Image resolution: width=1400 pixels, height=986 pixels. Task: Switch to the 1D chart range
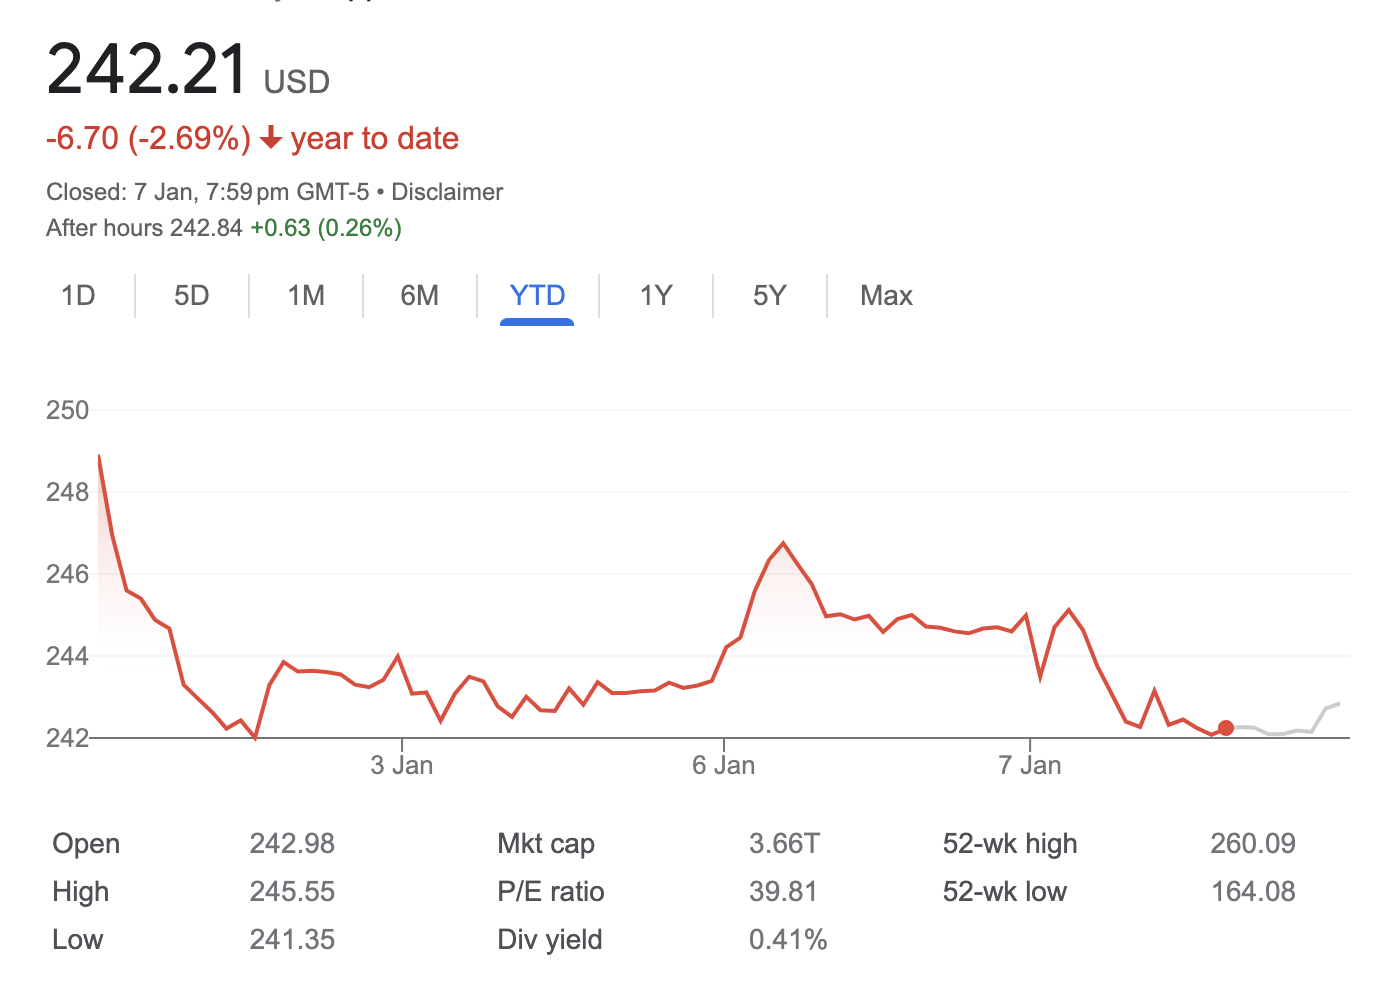(x=78, y=296)
